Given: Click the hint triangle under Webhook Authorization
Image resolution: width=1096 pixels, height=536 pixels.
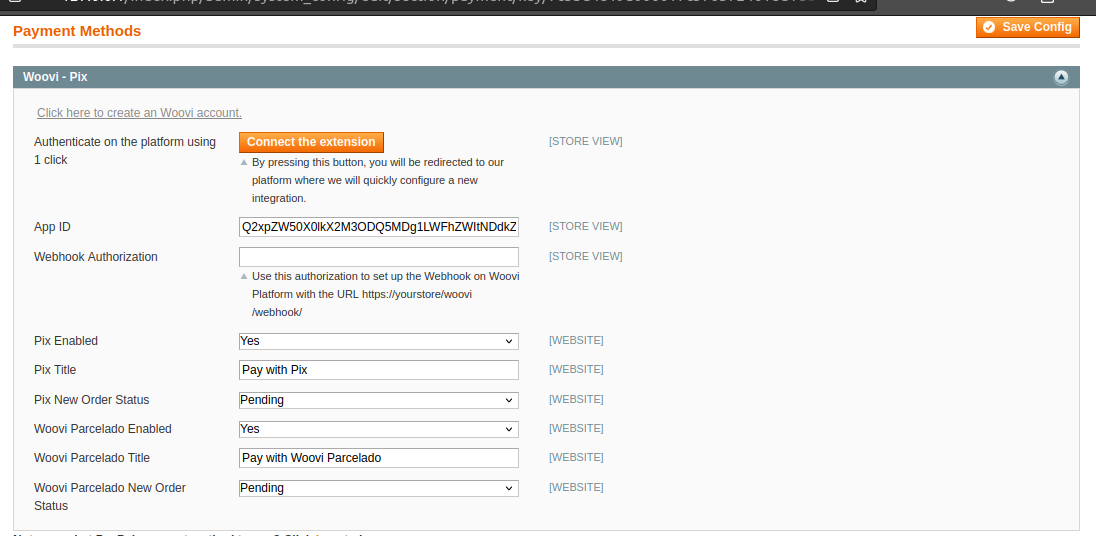Looking at the screenshot, I should [x=244, y=277].
